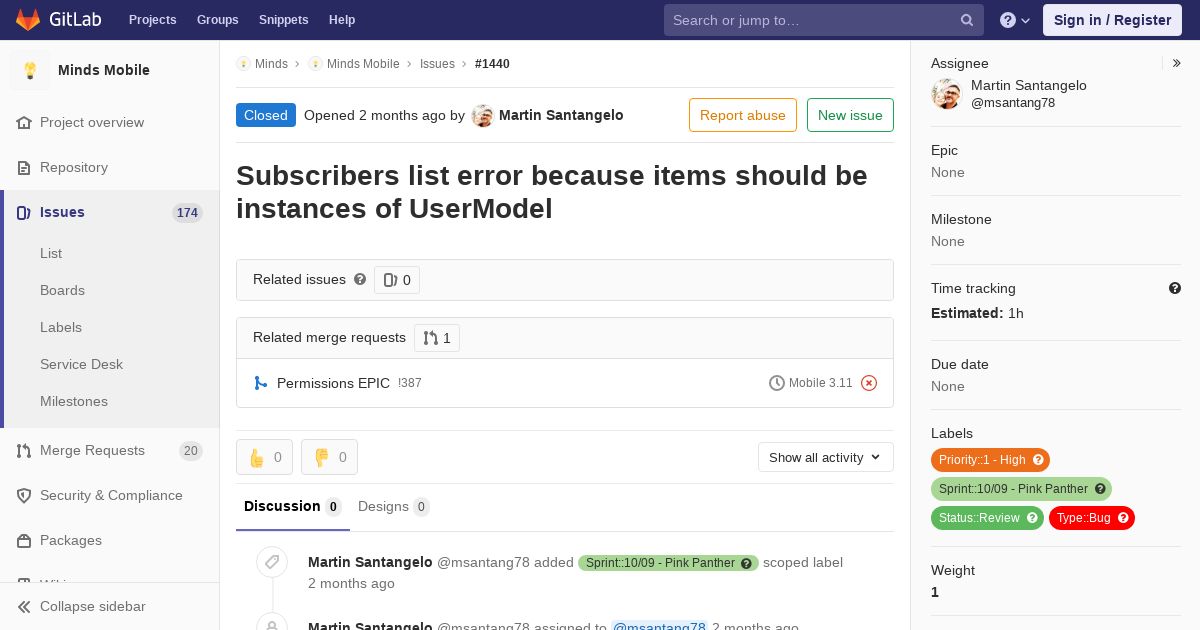Click the #1440 breadcrumb item

coord(492,64)
